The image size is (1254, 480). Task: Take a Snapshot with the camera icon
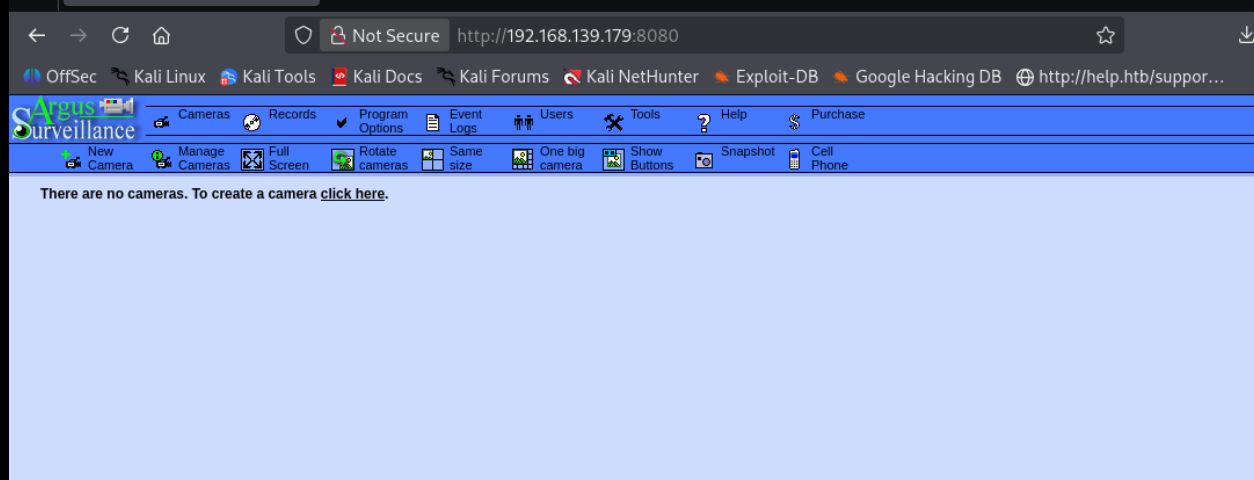tap(704, 159)
